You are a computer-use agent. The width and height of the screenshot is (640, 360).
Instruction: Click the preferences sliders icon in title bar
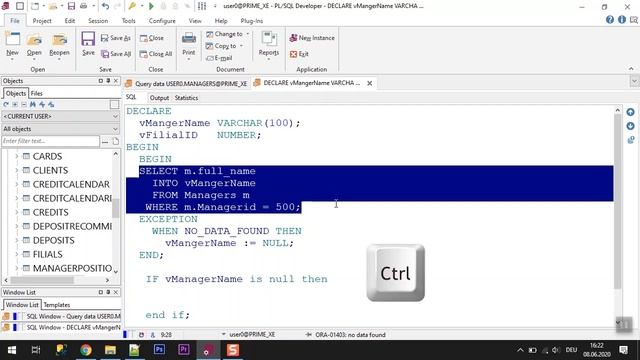pos(202,6)
